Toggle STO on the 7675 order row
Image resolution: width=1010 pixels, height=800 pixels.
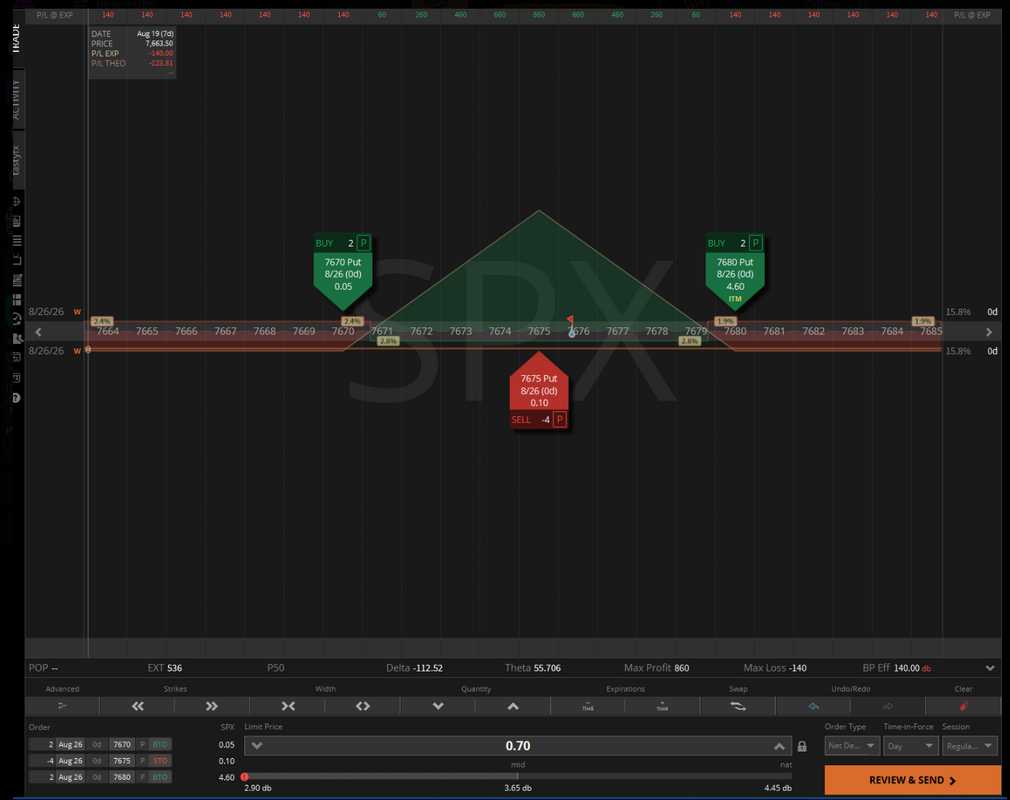160,761
